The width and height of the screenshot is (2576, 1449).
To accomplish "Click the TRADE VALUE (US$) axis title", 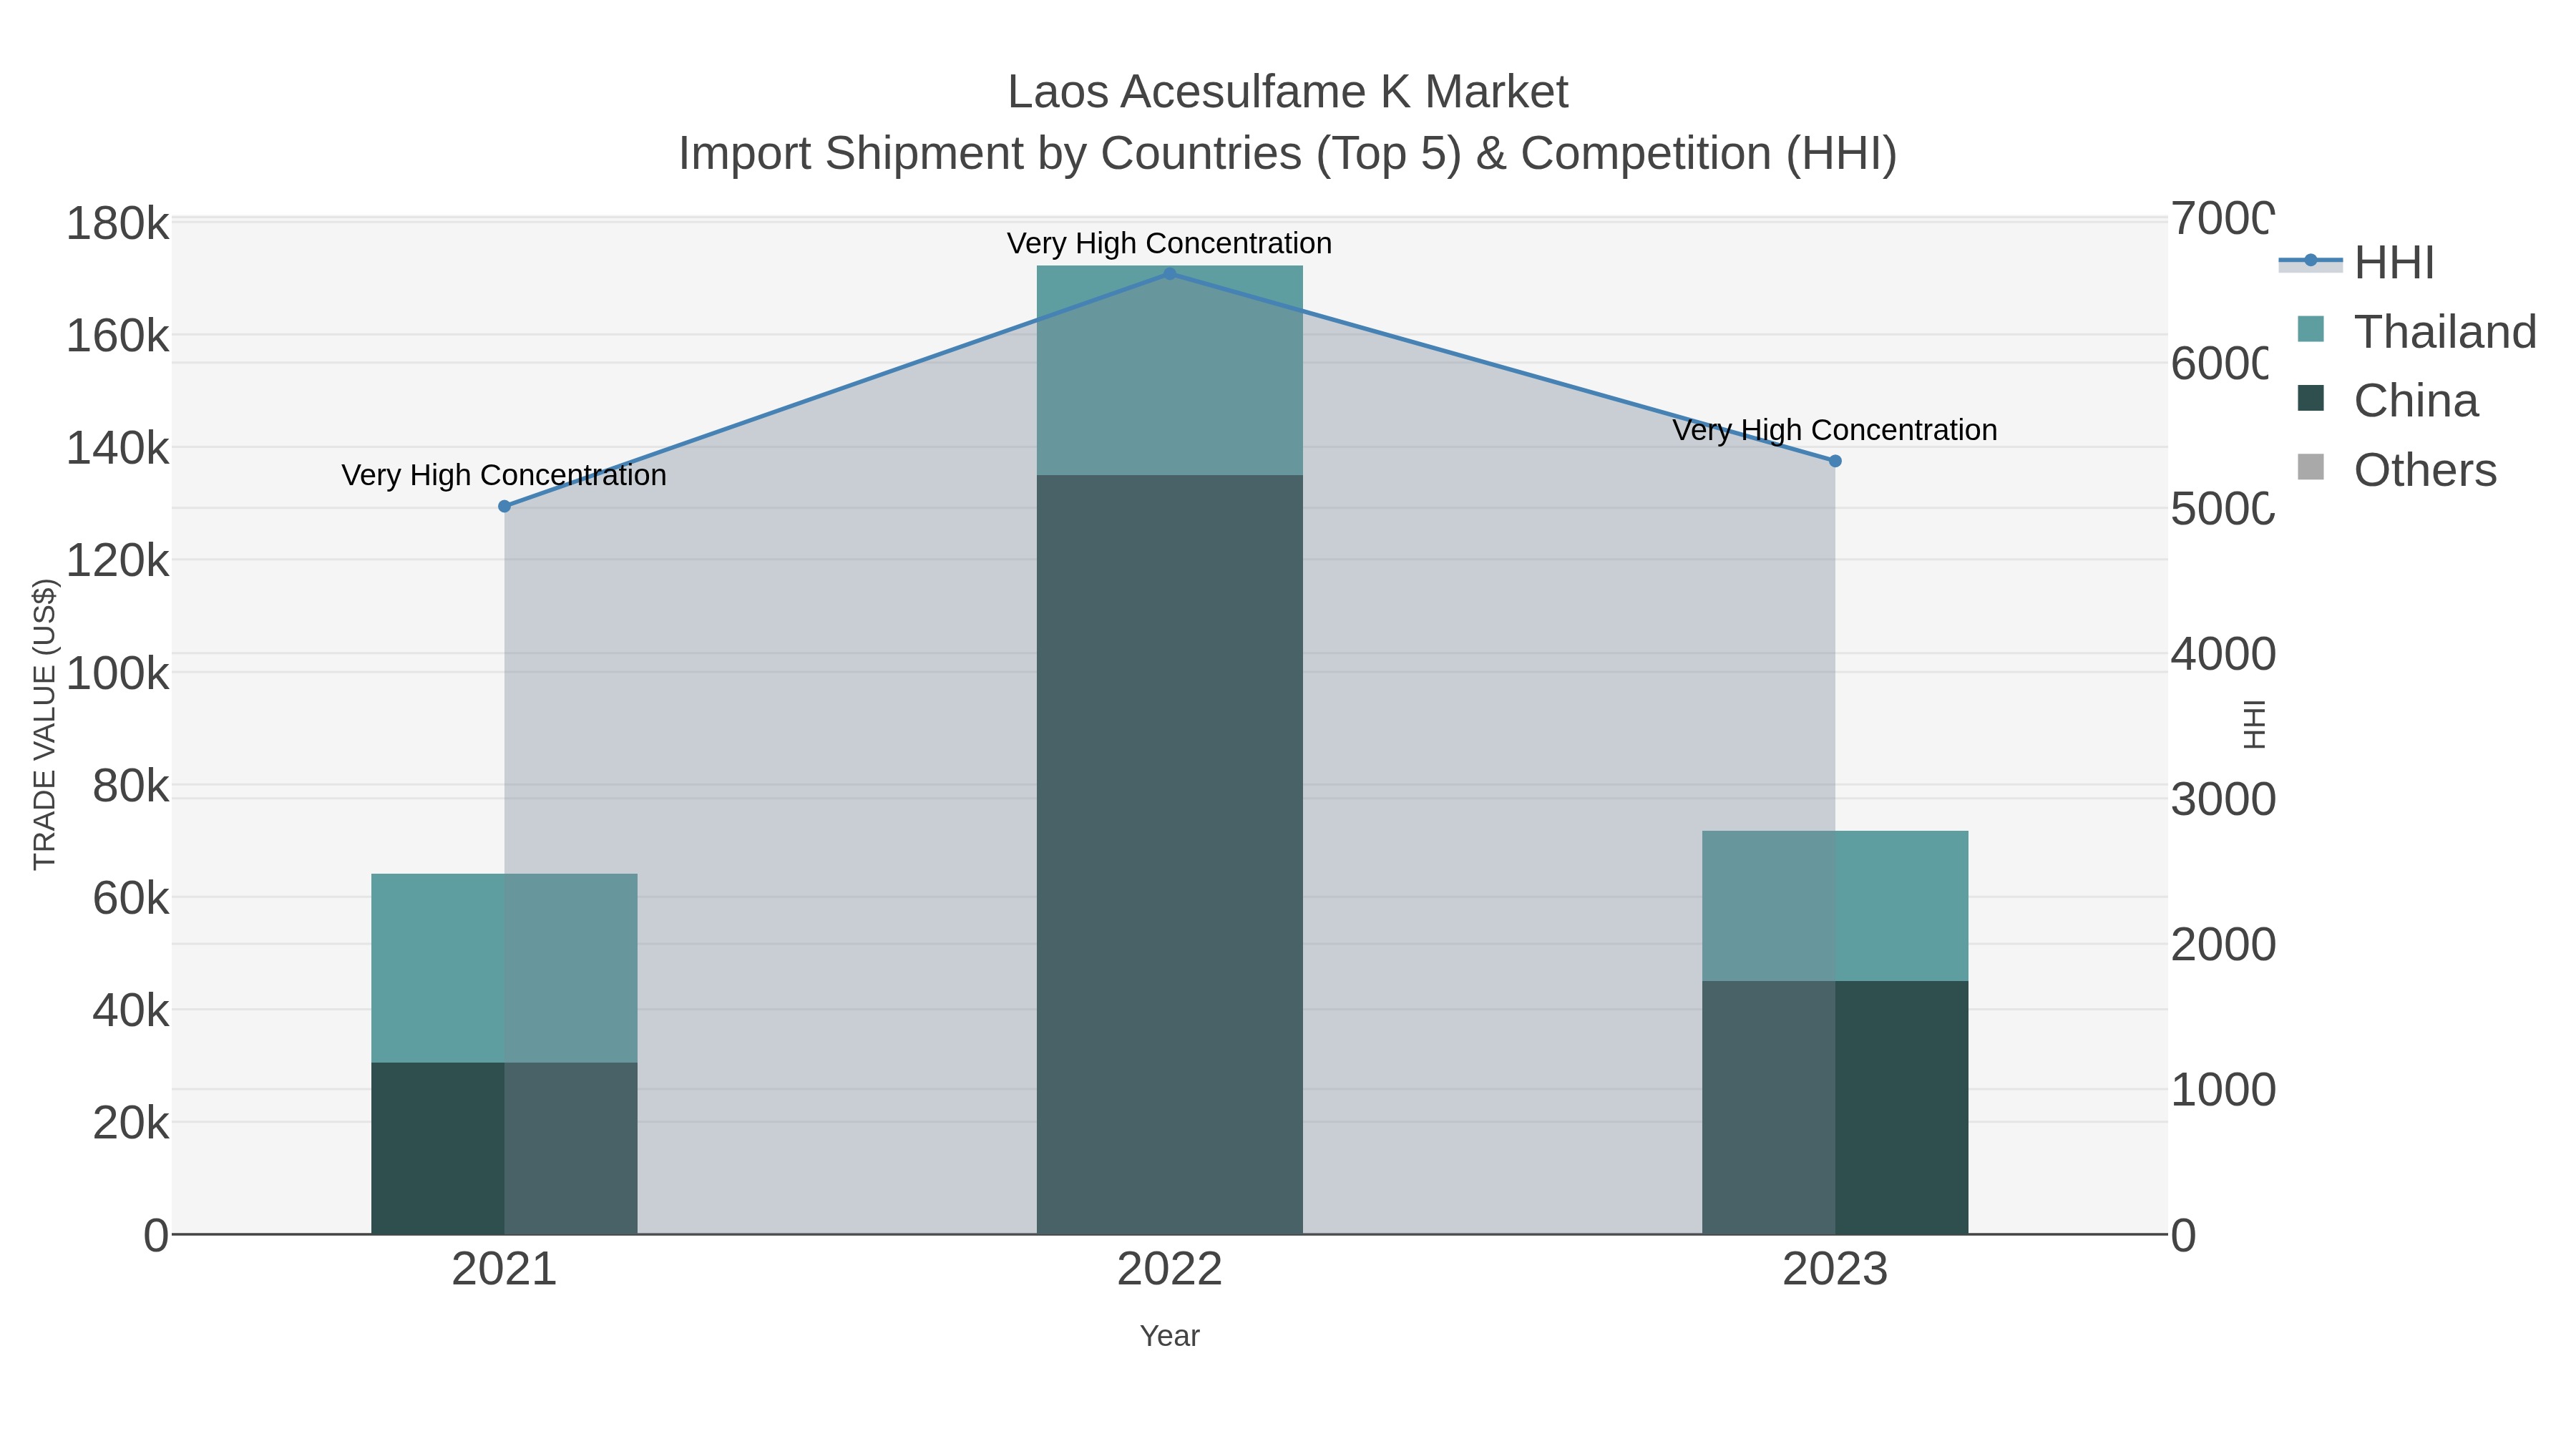I will [x=45, y=724].
